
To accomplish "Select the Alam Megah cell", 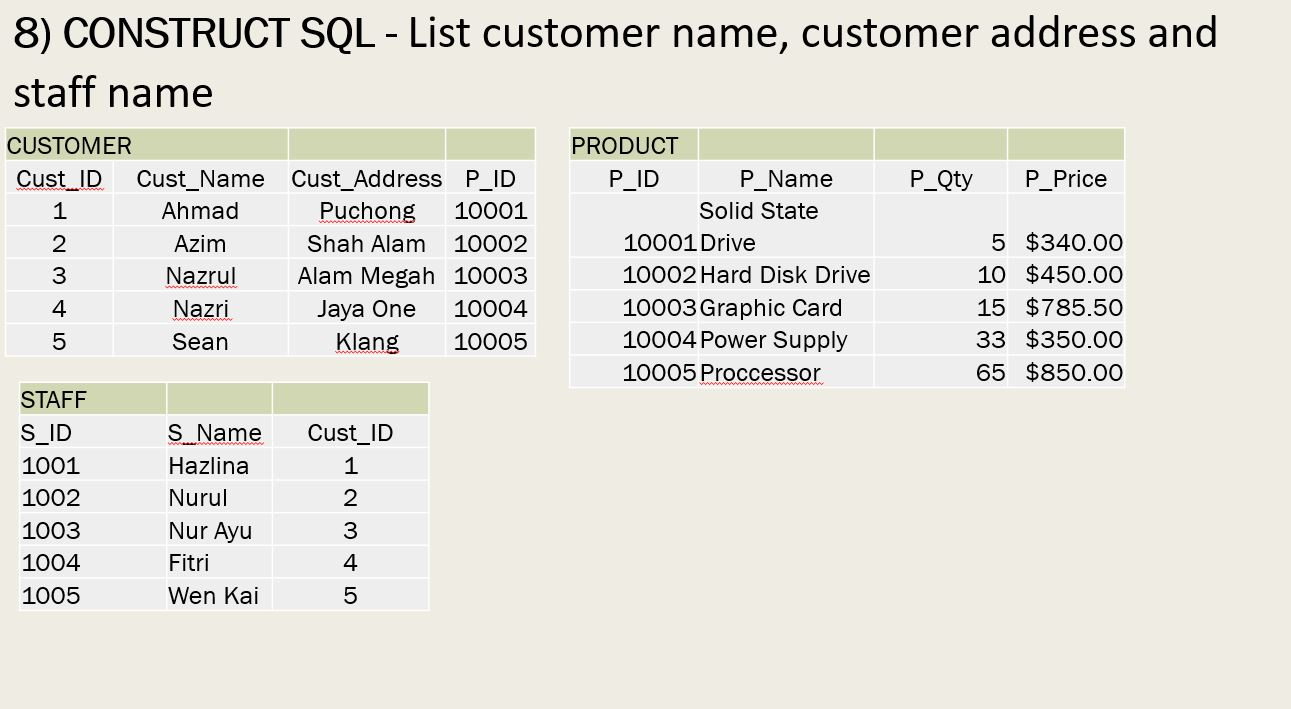I will tap(366, 275).
